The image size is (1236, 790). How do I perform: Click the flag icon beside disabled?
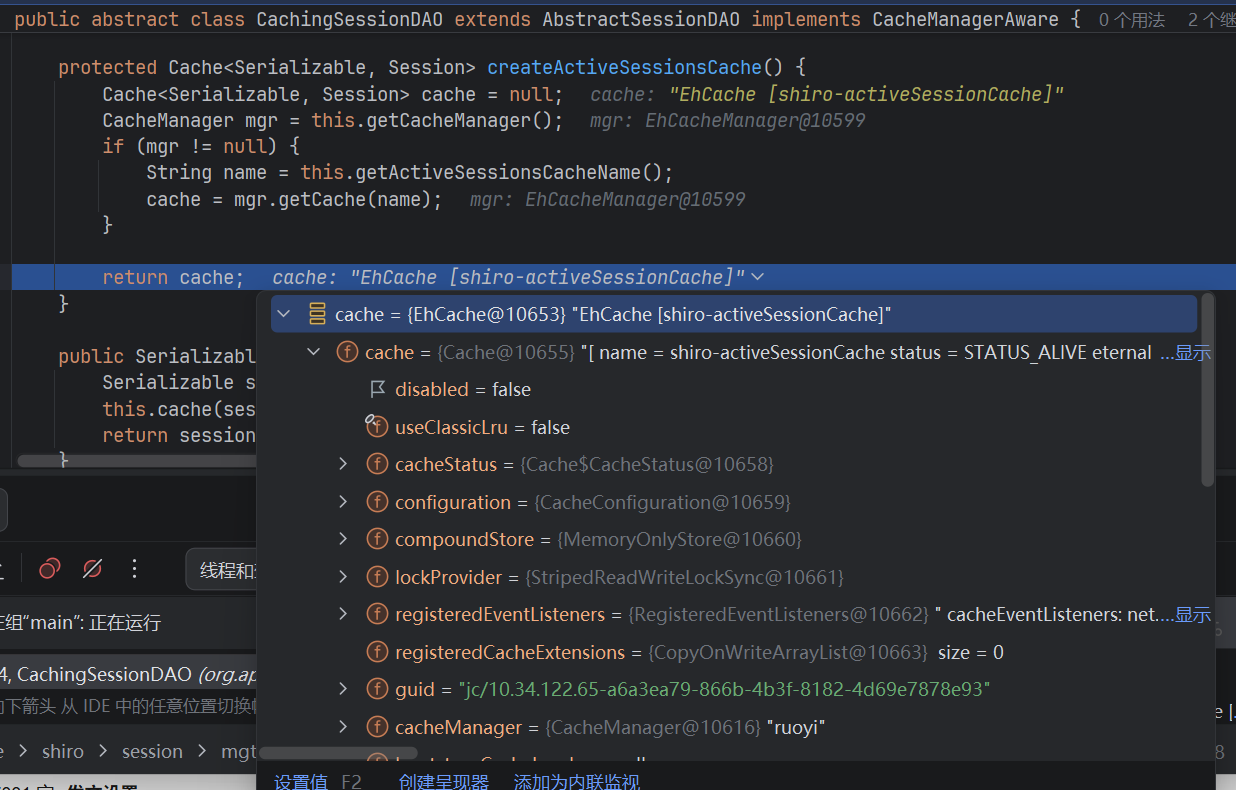(x=377, y=389)
